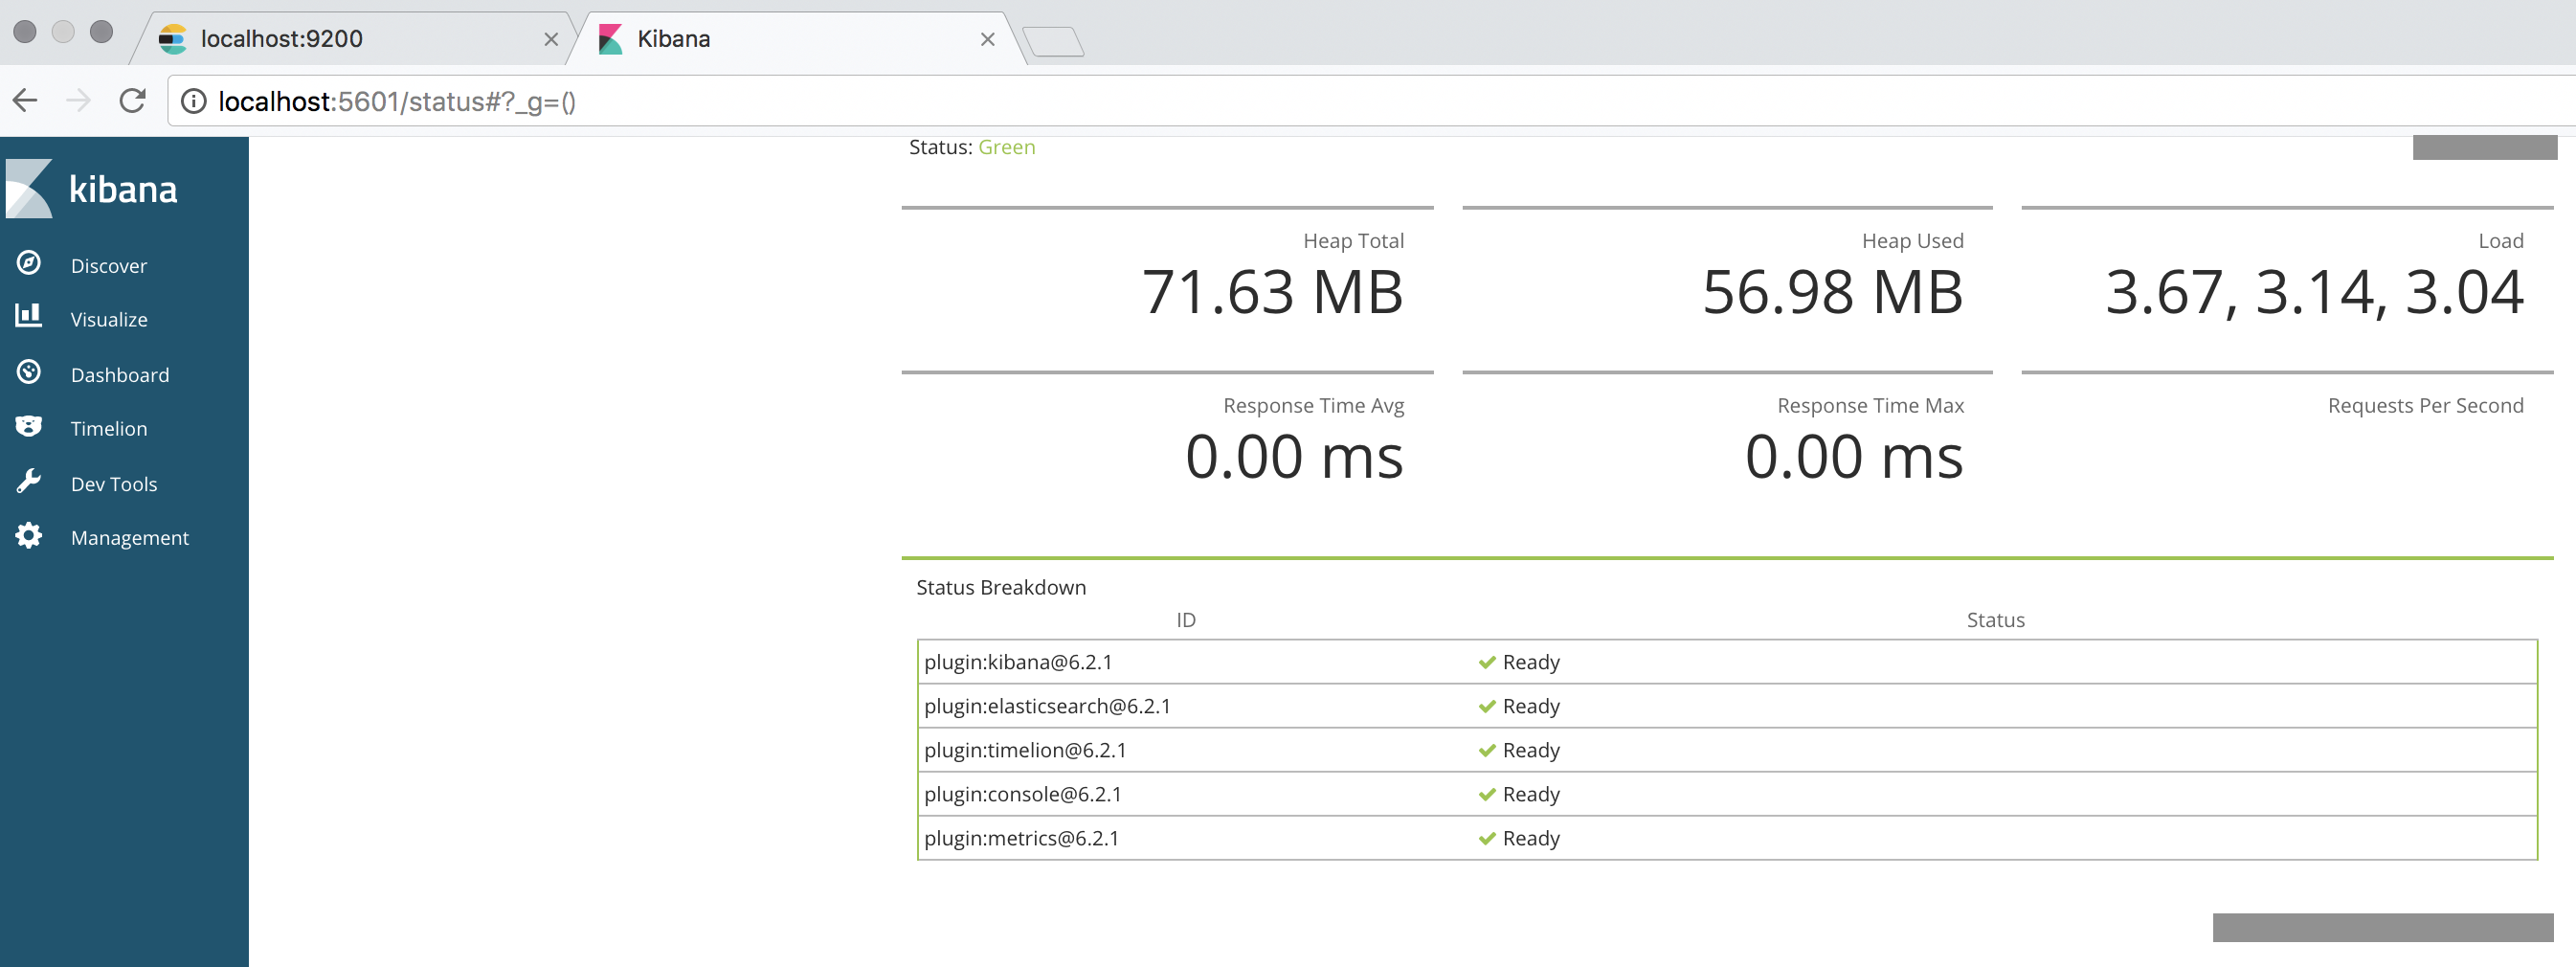Open a new browser tab
Viewport: 2576px width, 967px height.
[x=1054, y=42]
